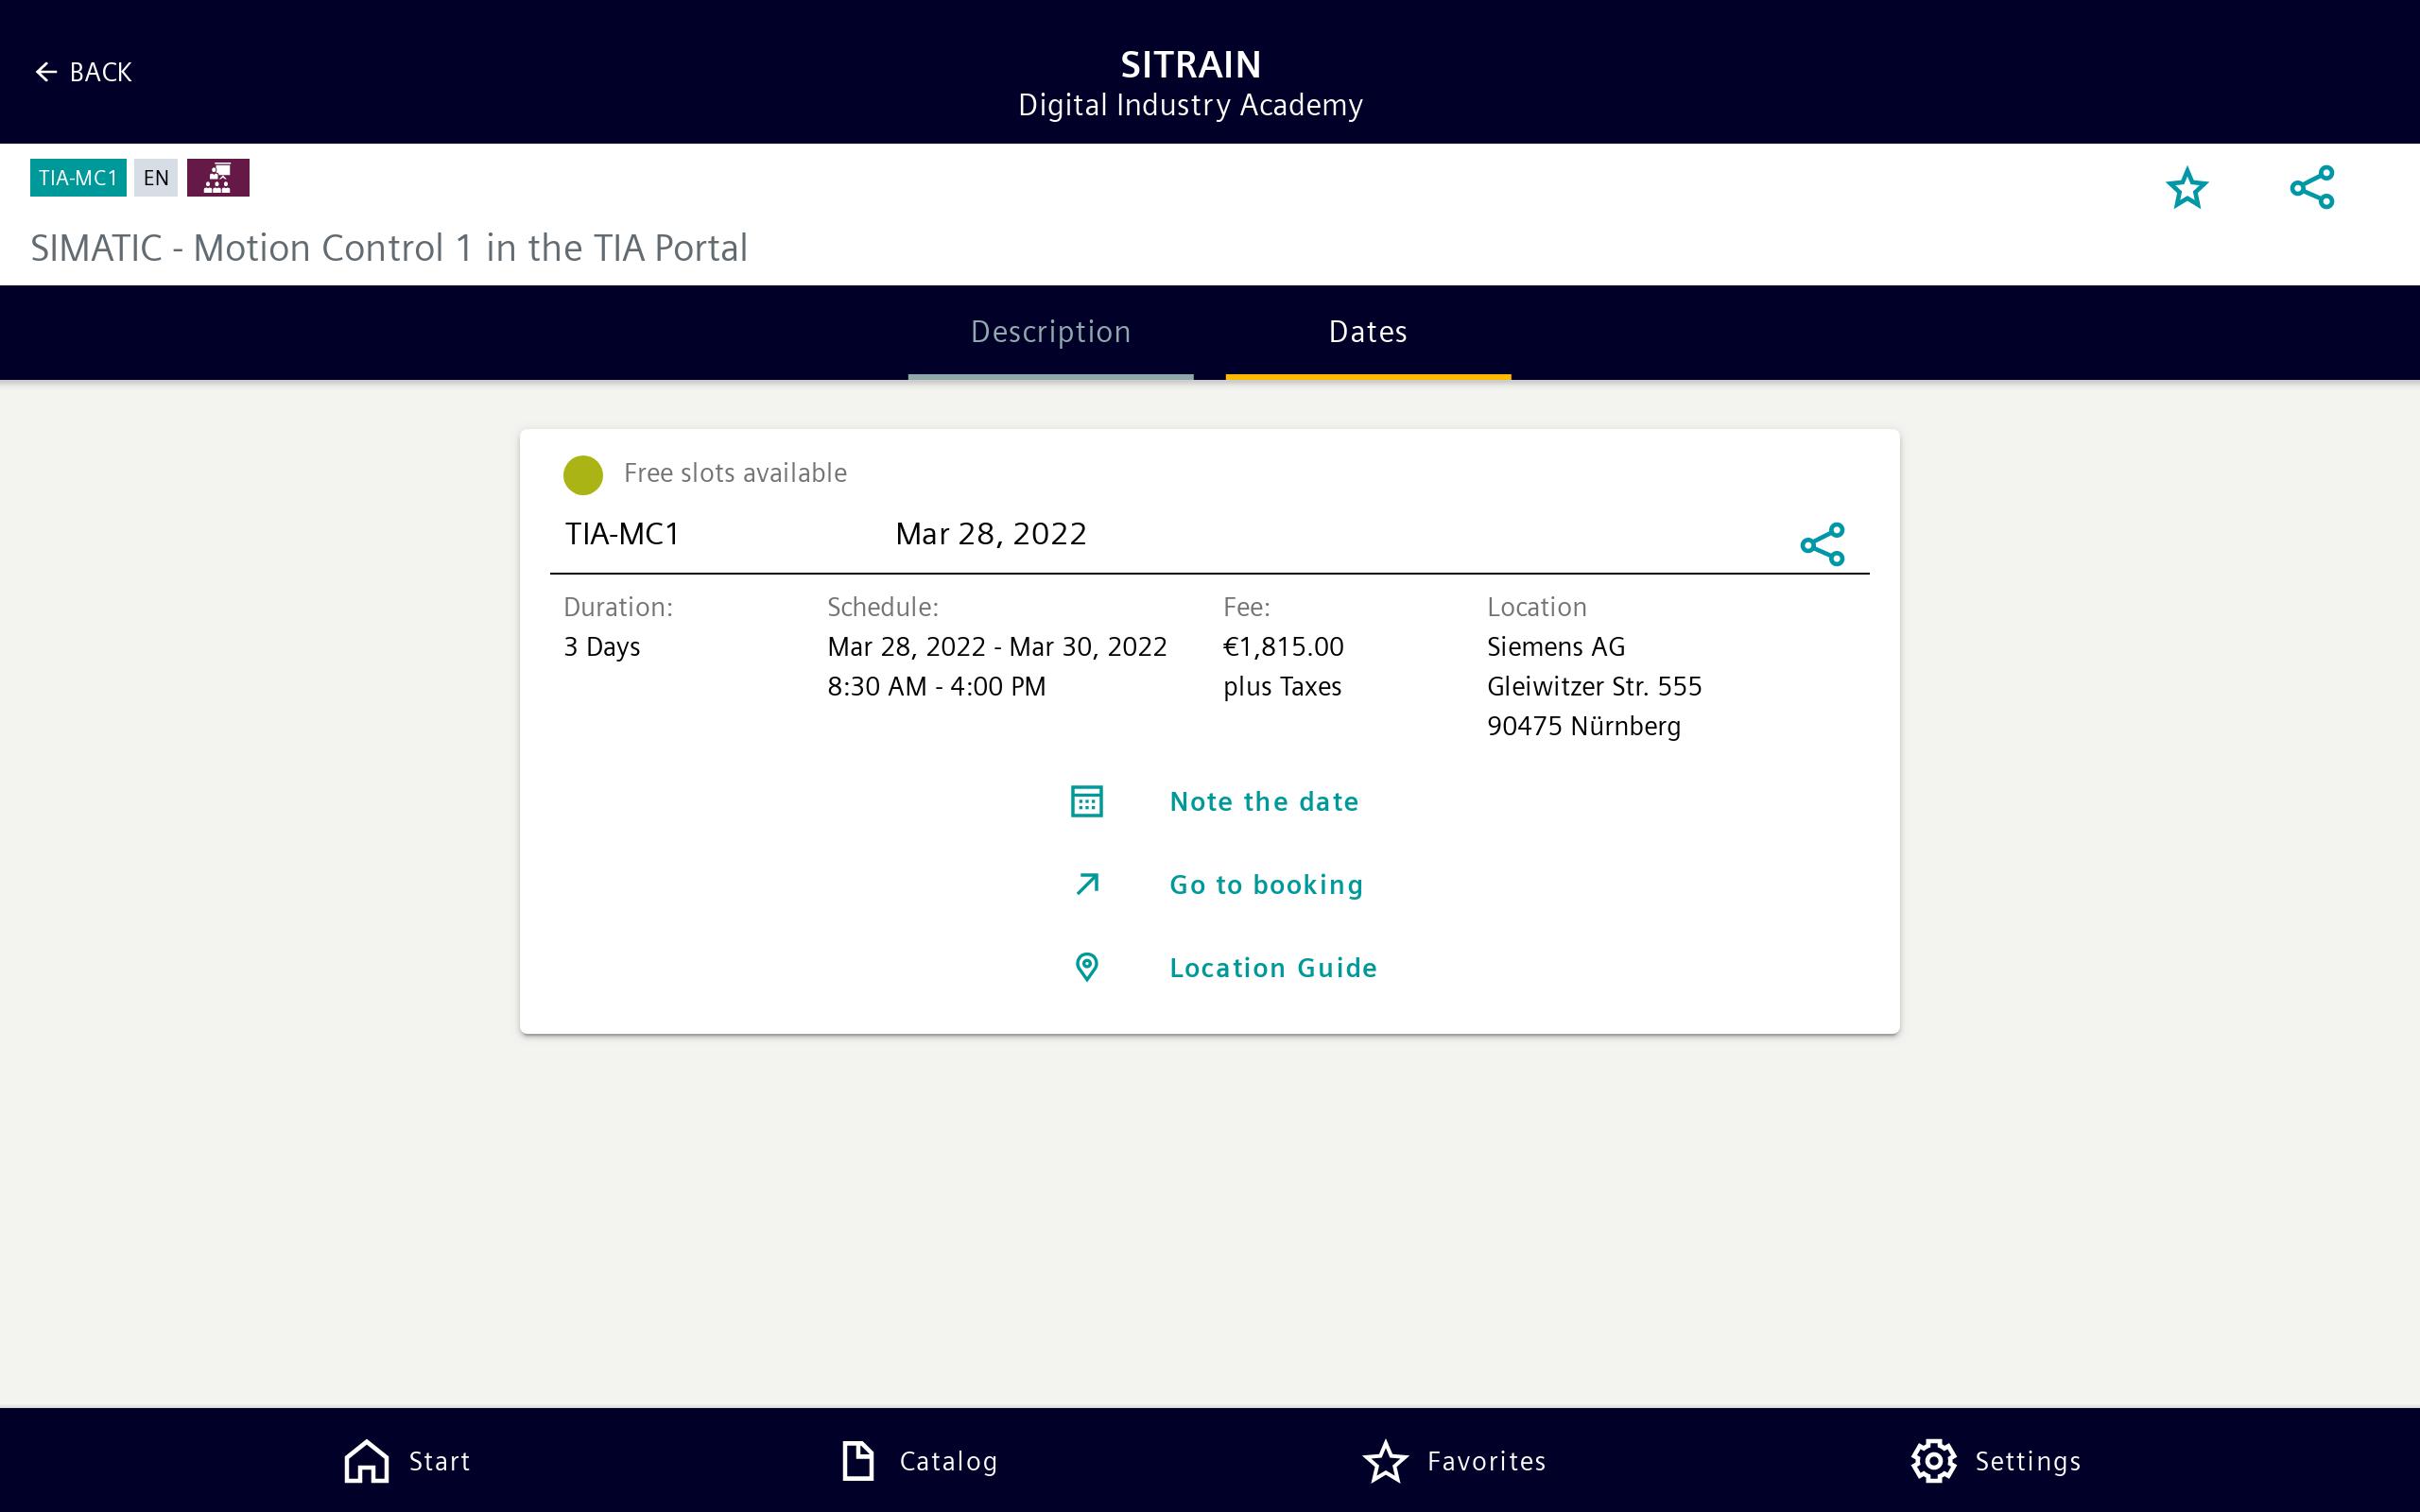Click the map pin icon for Location Guide
Image resolution: width=2420 pixels, height=1512 pixels.
point(1087,967)
